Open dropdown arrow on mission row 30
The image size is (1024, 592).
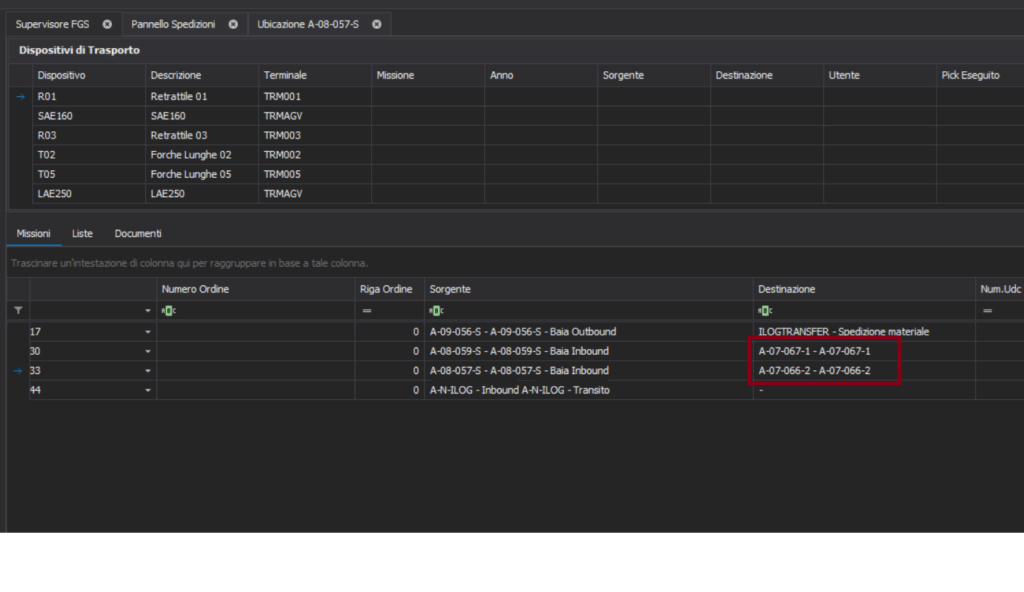148,351
